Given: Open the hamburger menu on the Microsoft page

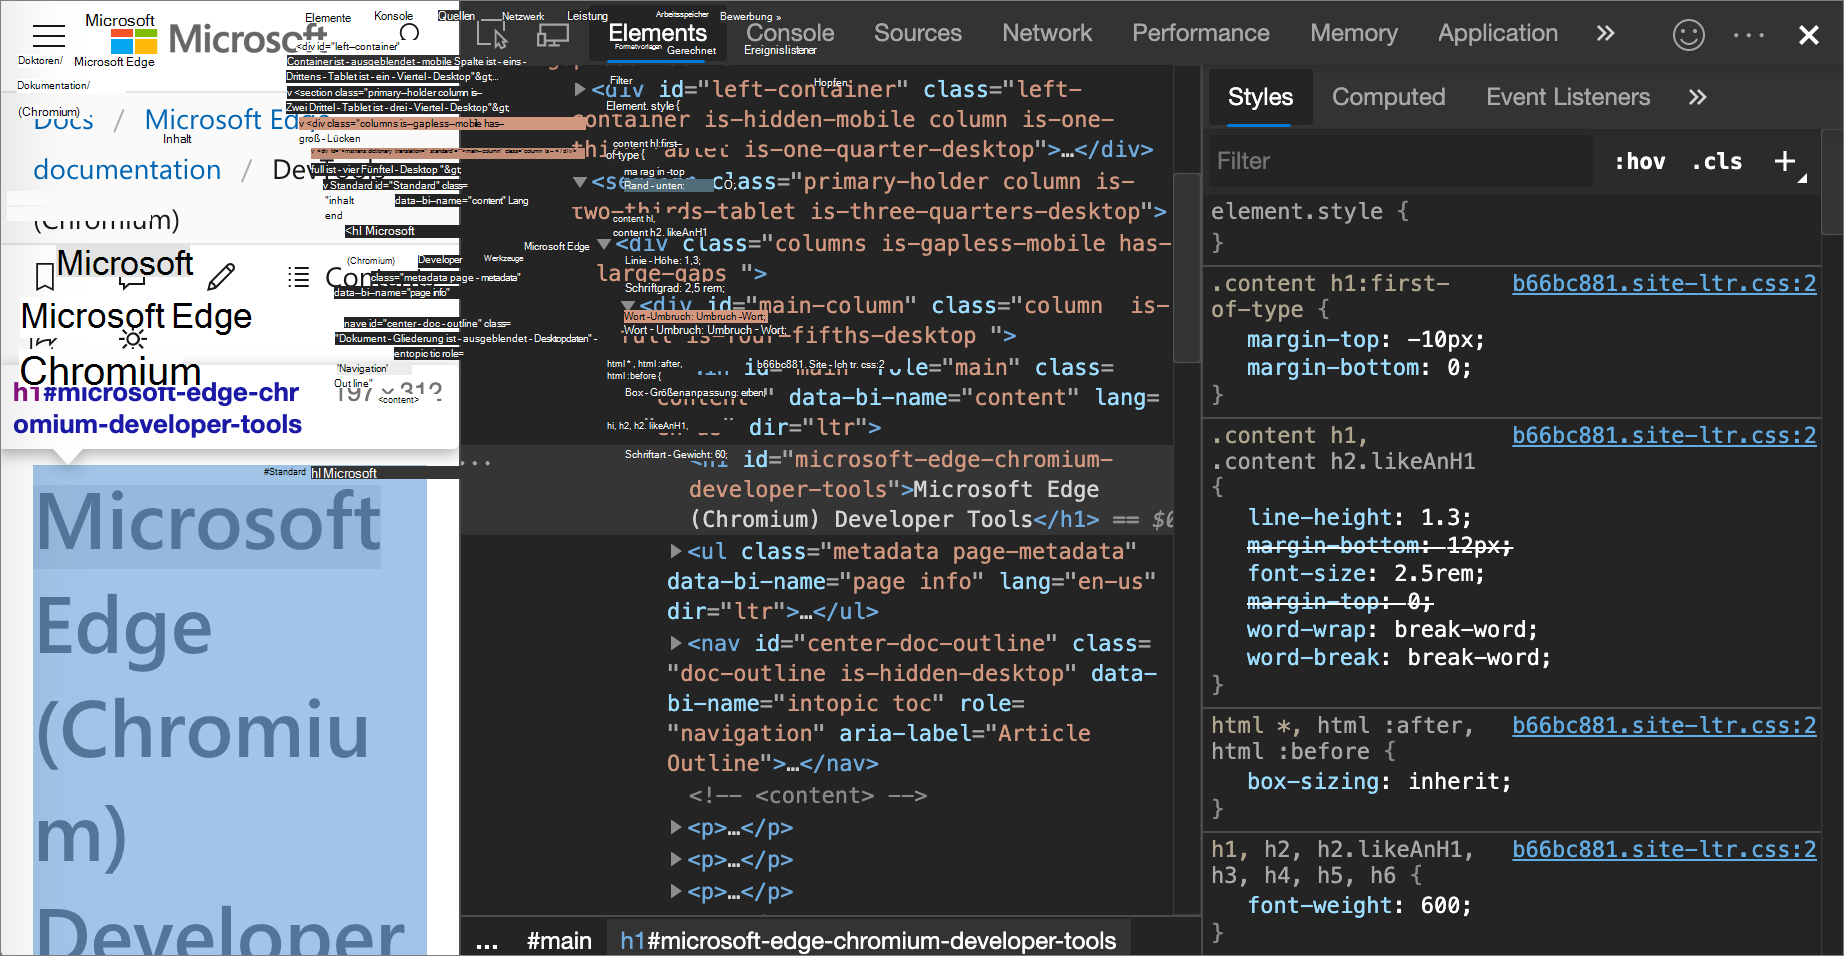Looking at the screenshot, I should [x=48, y=36].
